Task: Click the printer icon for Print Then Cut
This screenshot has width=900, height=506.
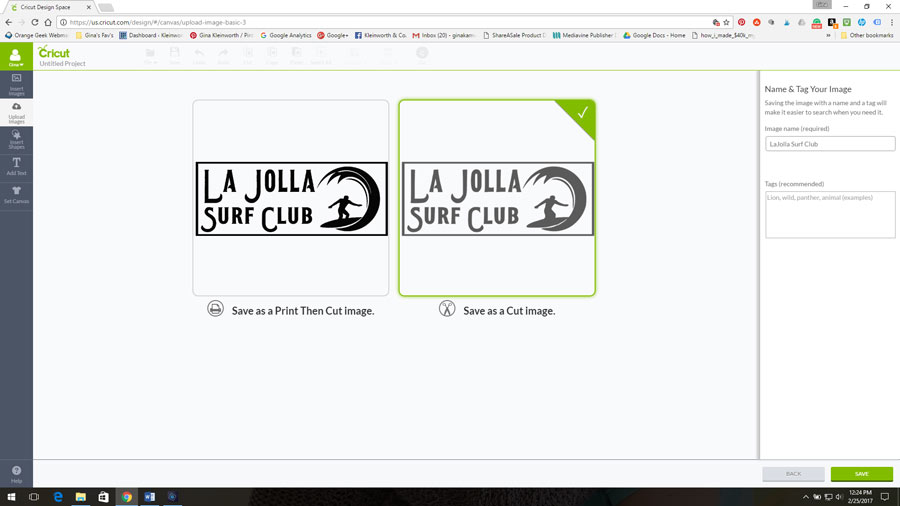Action: click(215, 309)
